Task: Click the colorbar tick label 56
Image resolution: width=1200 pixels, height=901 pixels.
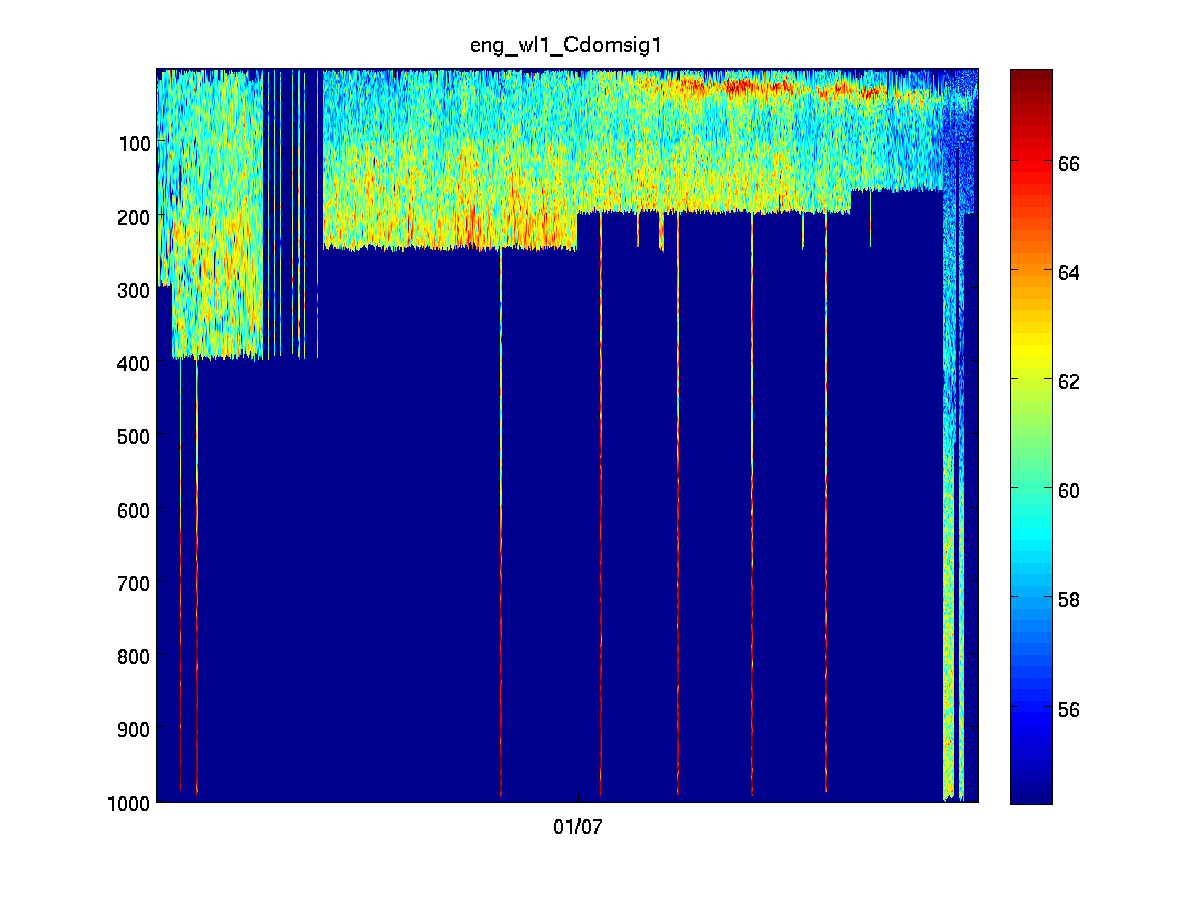Action: pos(1068,709)
